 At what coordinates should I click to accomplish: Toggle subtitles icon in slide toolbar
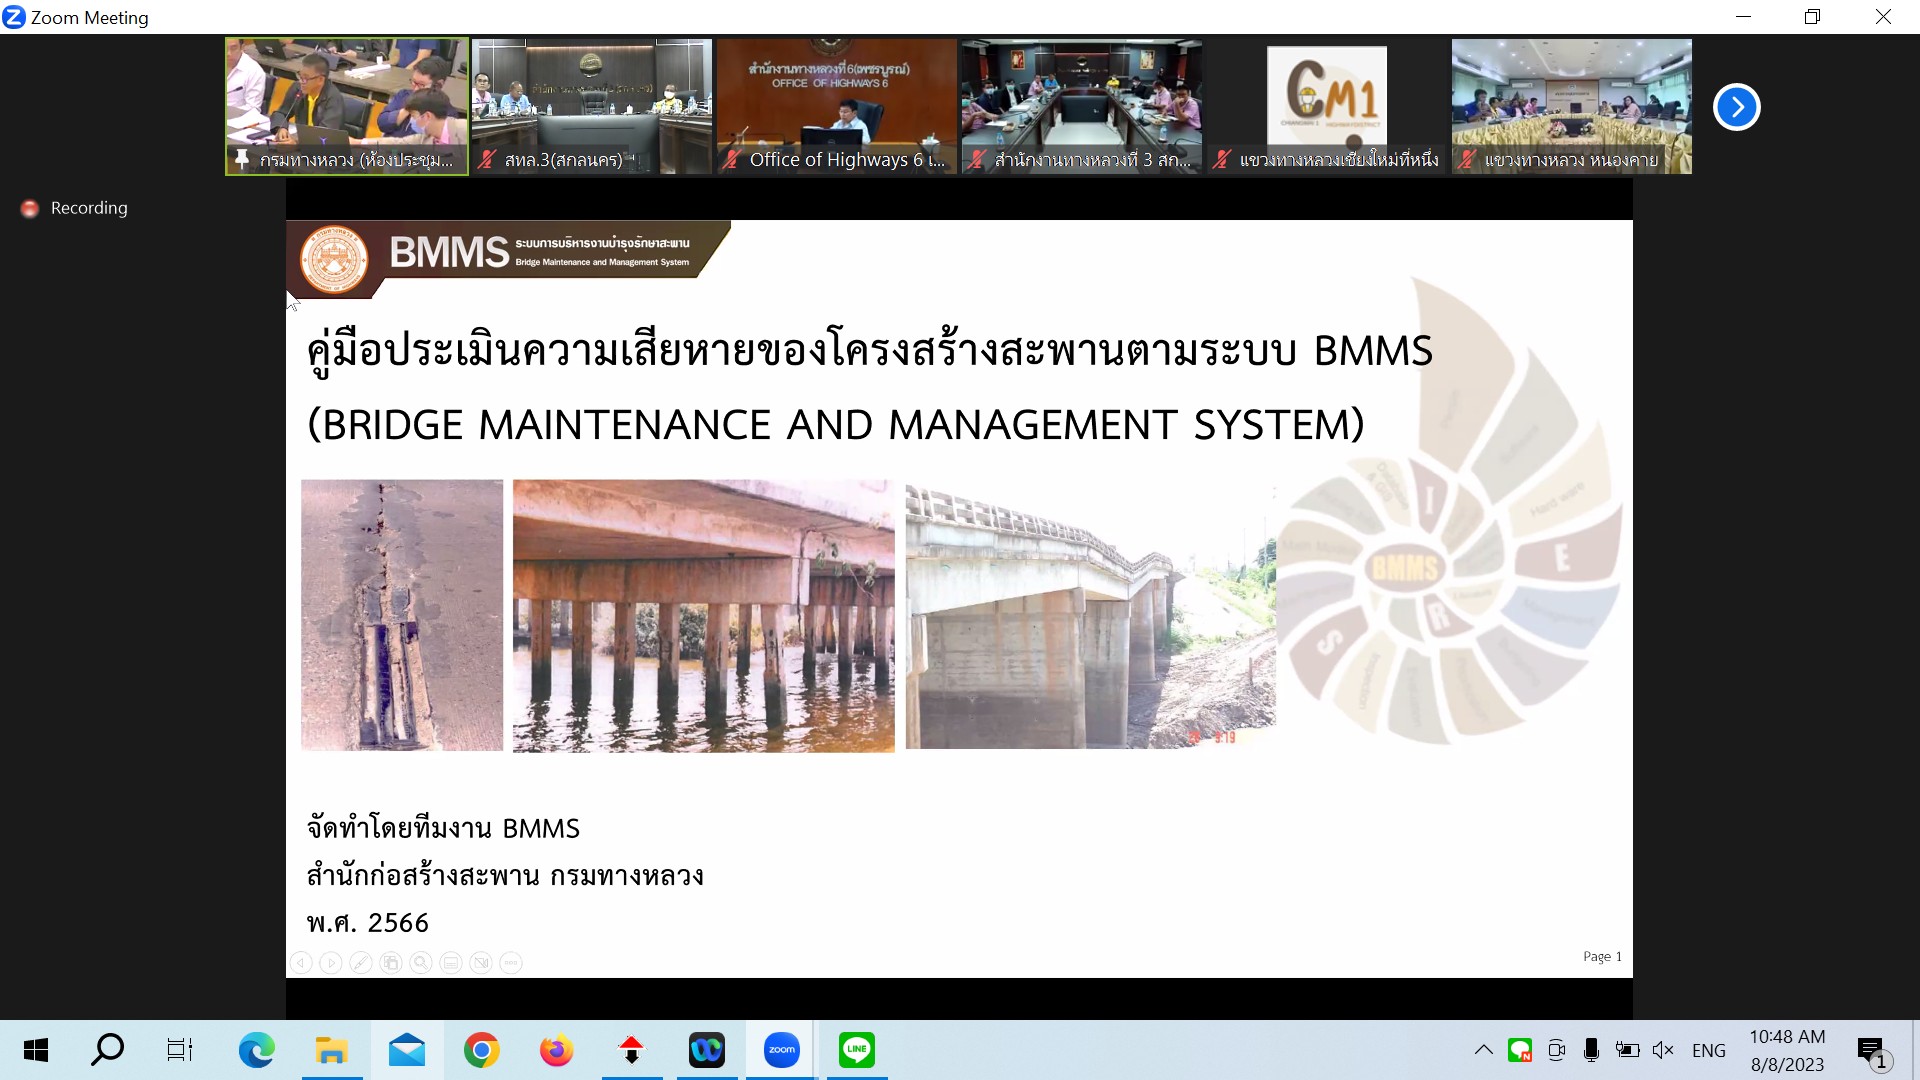[x=451, y=963]
